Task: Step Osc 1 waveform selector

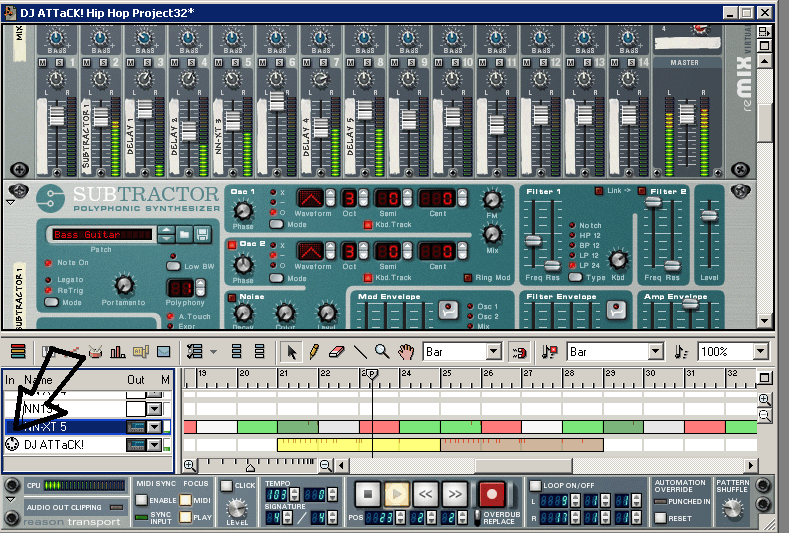Action: (330, 198)
